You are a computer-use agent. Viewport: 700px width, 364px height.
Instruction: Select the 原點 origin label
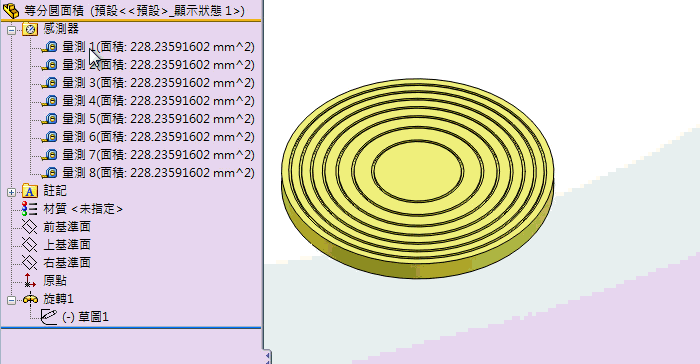coord(55,280)
